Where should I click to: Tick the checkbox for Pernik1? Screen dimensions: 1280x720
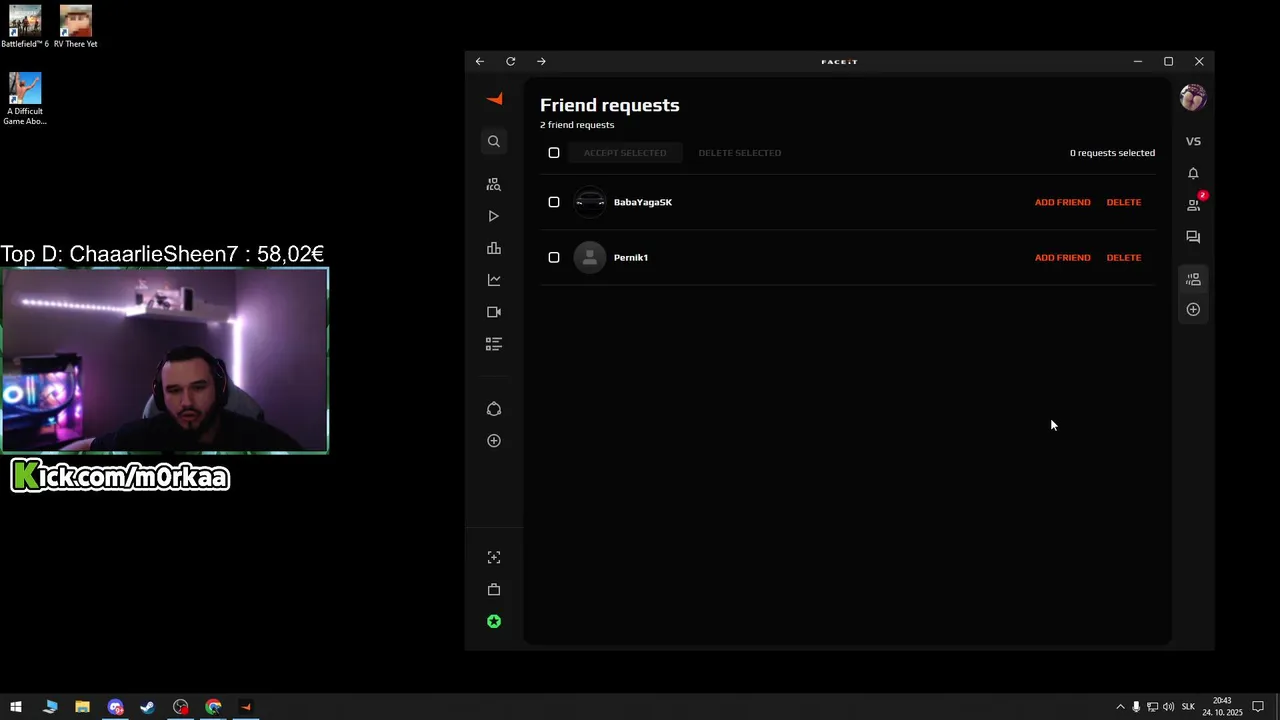tap(554, 258)
